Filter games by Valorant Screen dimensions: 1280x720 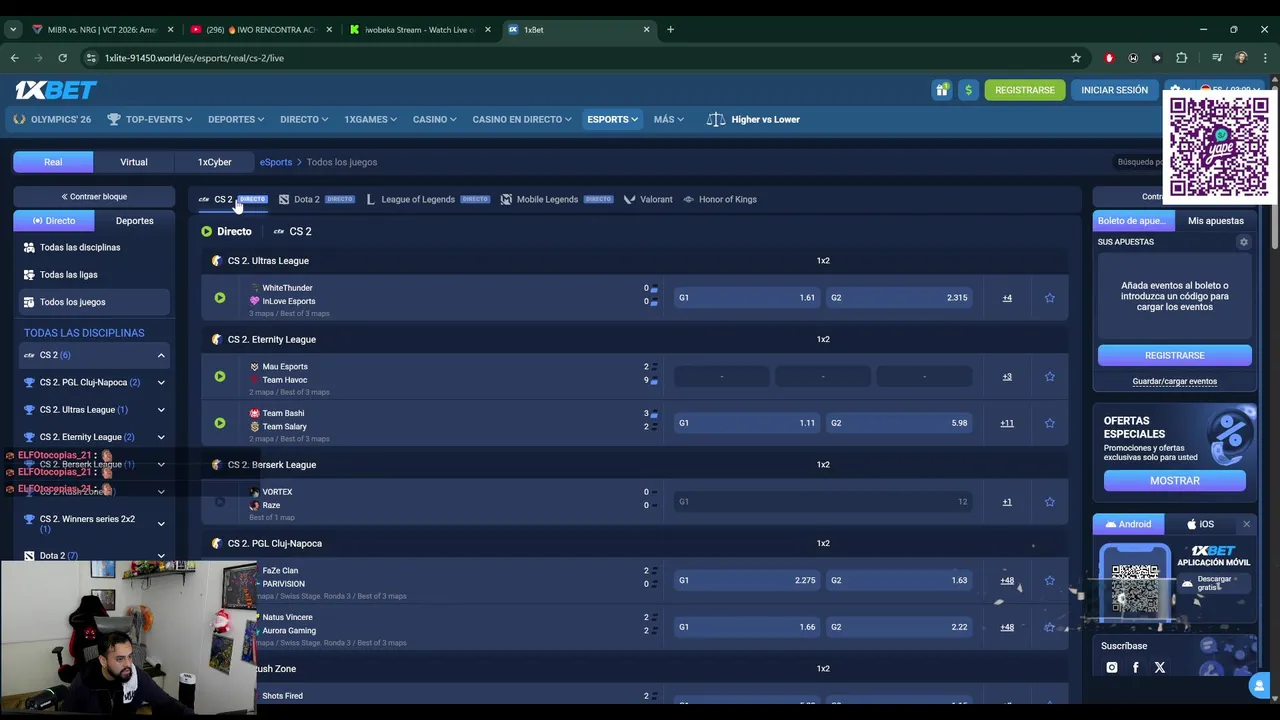[648, 199]
